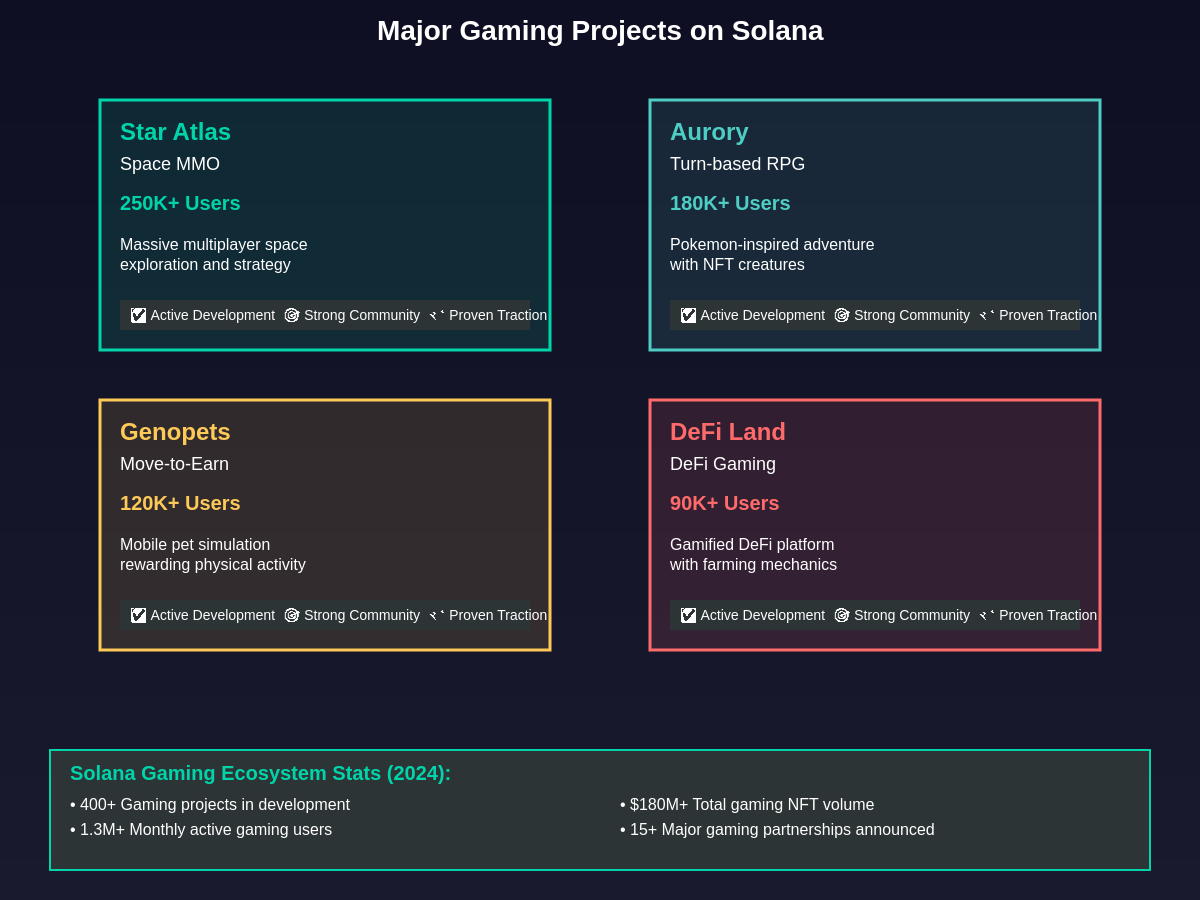Click the 400+ Gaming projects stat
Screen dimensions: 1200x900
coord(210,805)
